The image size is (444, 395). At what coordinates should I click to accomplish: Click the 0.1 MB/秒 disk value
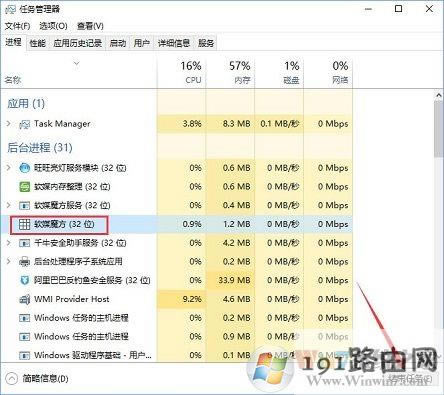[280, 124]
